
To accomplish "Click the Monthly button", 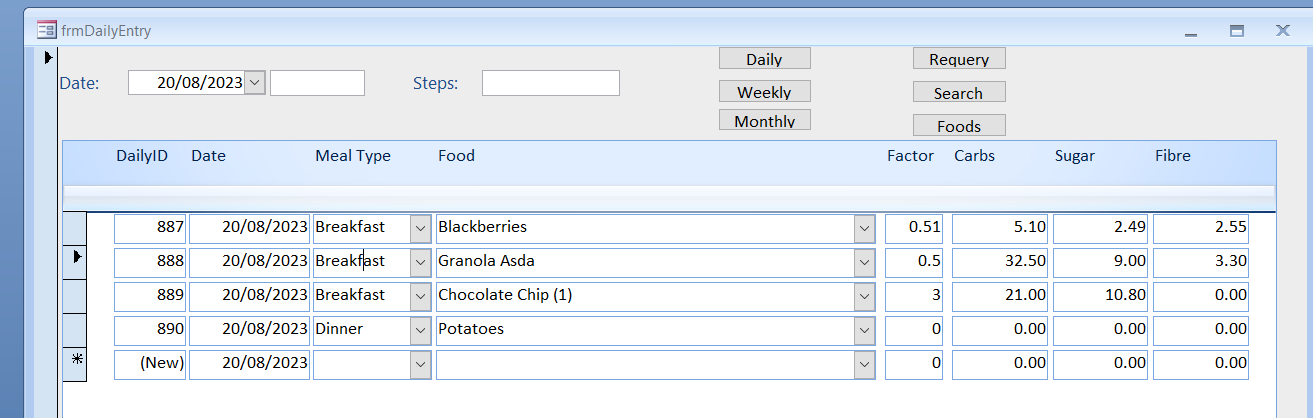I will click(x=764, y=121).
